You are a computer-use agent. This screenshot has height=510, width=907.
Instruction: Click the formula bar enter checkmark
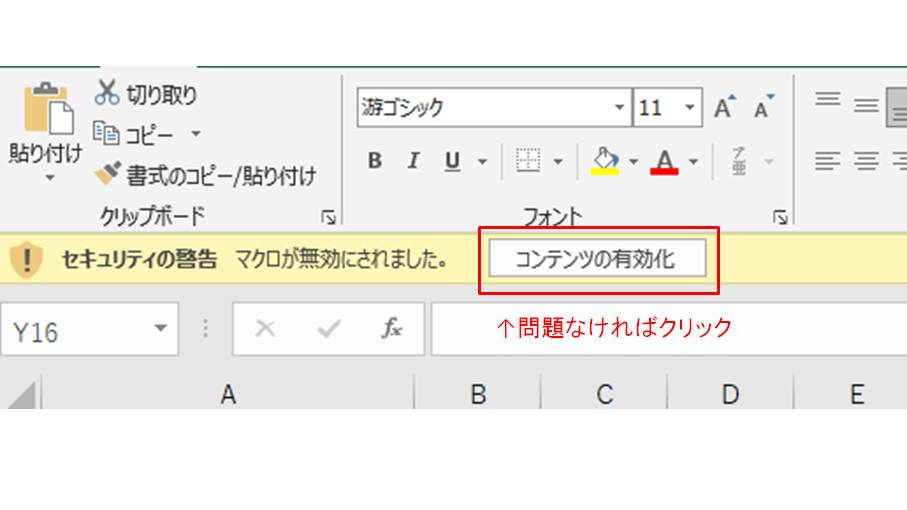[329, 328]
